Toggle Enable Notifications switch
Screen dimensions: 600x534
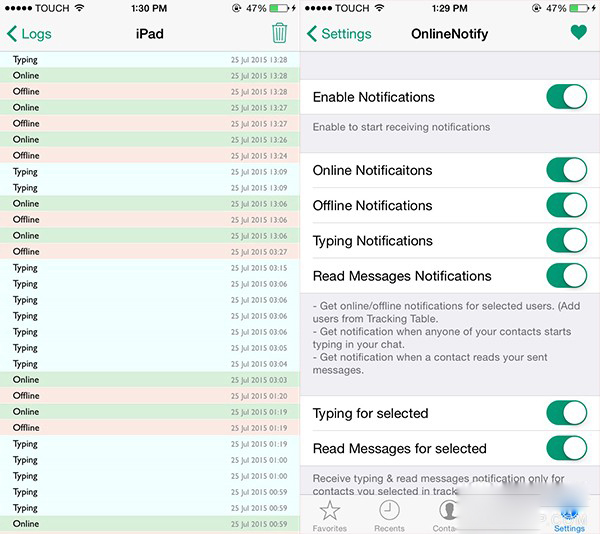566,97
